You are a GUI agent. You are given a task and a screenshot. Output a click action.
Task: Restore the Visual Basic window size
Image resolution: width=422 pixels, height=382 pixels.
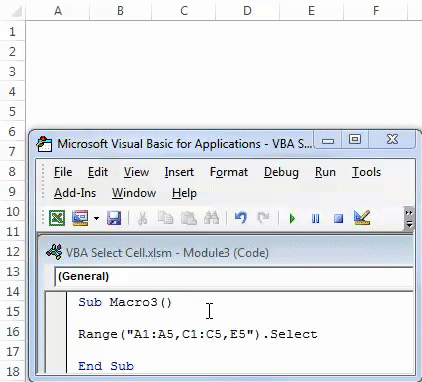355,140
